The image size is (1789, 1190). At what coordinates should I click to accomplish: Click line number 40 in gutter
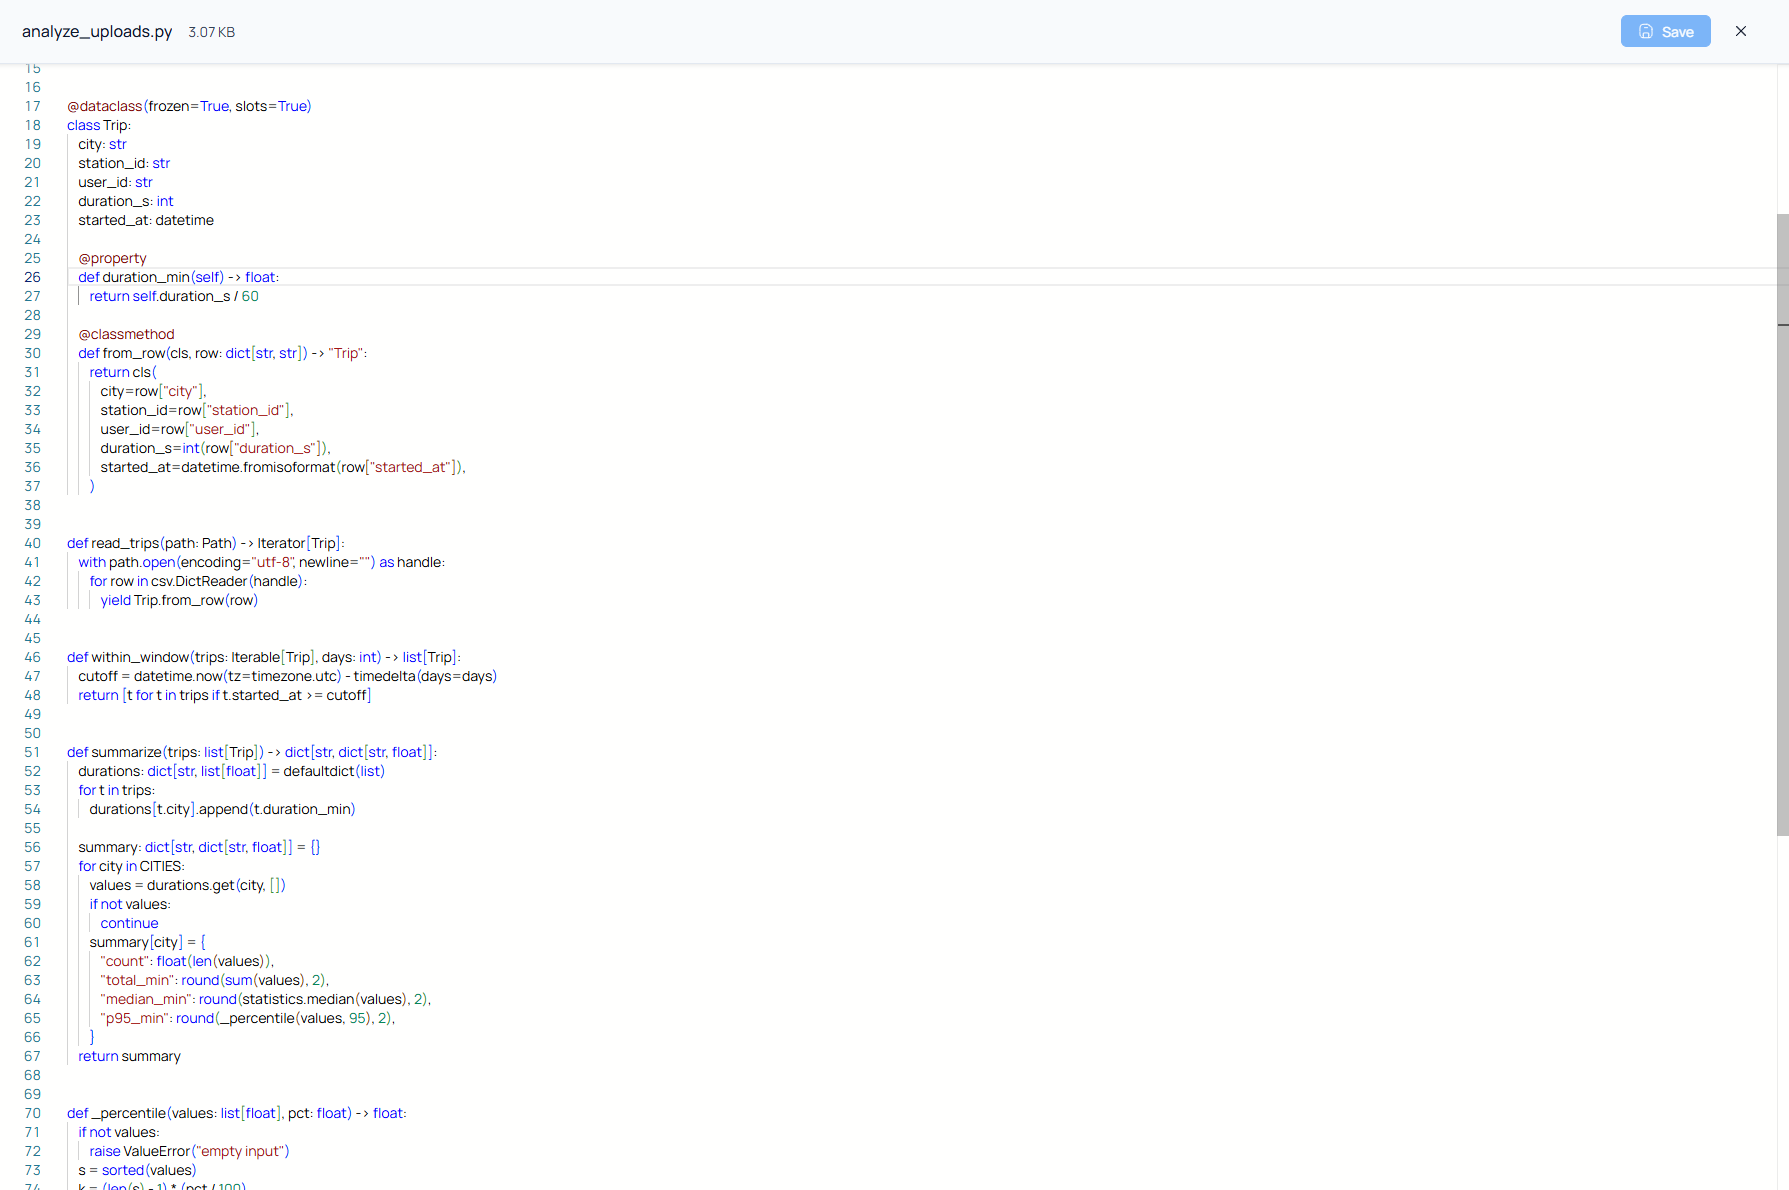click(x=33, y=543)
